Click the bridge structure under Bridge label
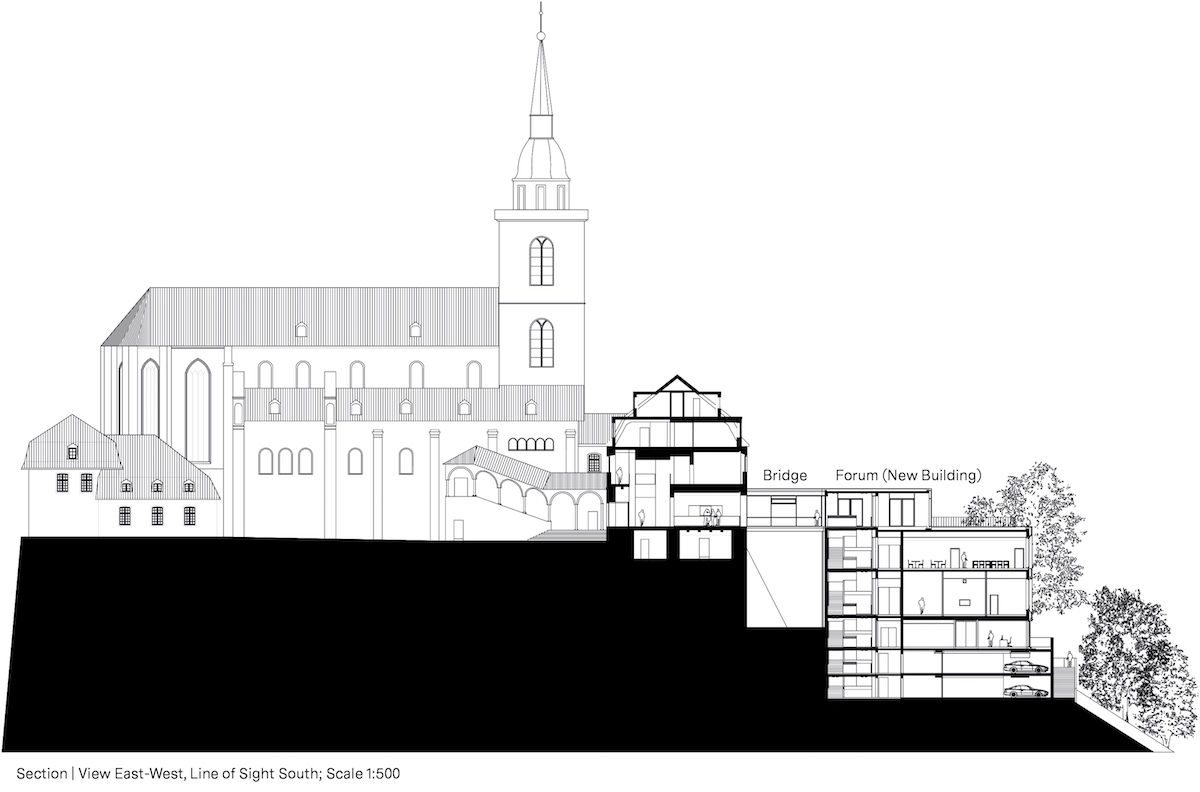The width and height of the screenshot is (1200, 792). pos(786,509)
